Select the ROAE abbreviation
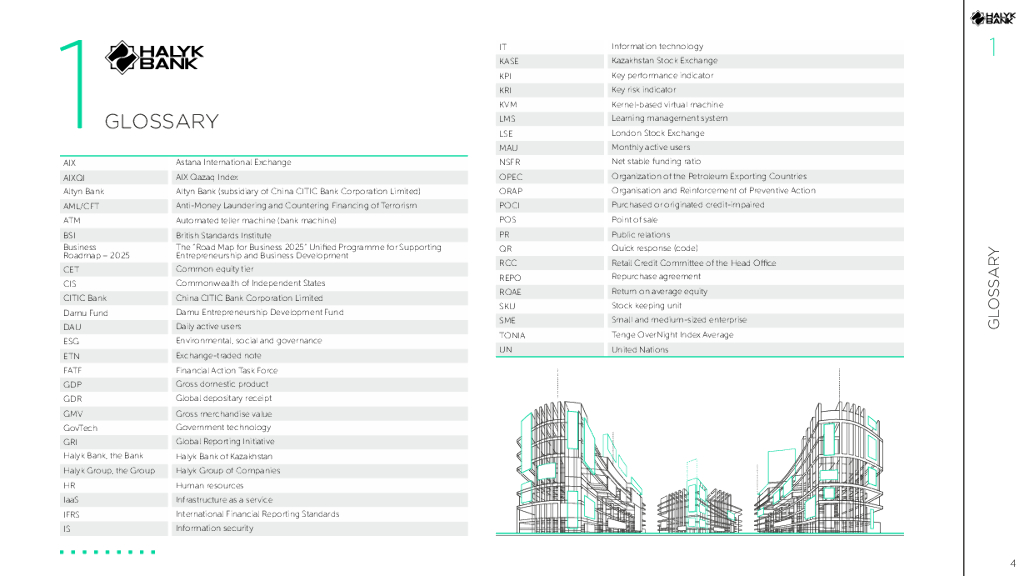The image size is (1024, 576). point(510,292)
